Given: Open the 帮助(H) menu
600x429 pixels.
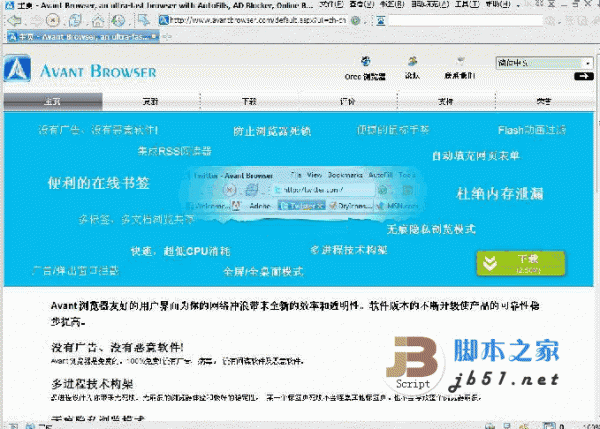Looking at the screenshot, I should tap(498, 5).
